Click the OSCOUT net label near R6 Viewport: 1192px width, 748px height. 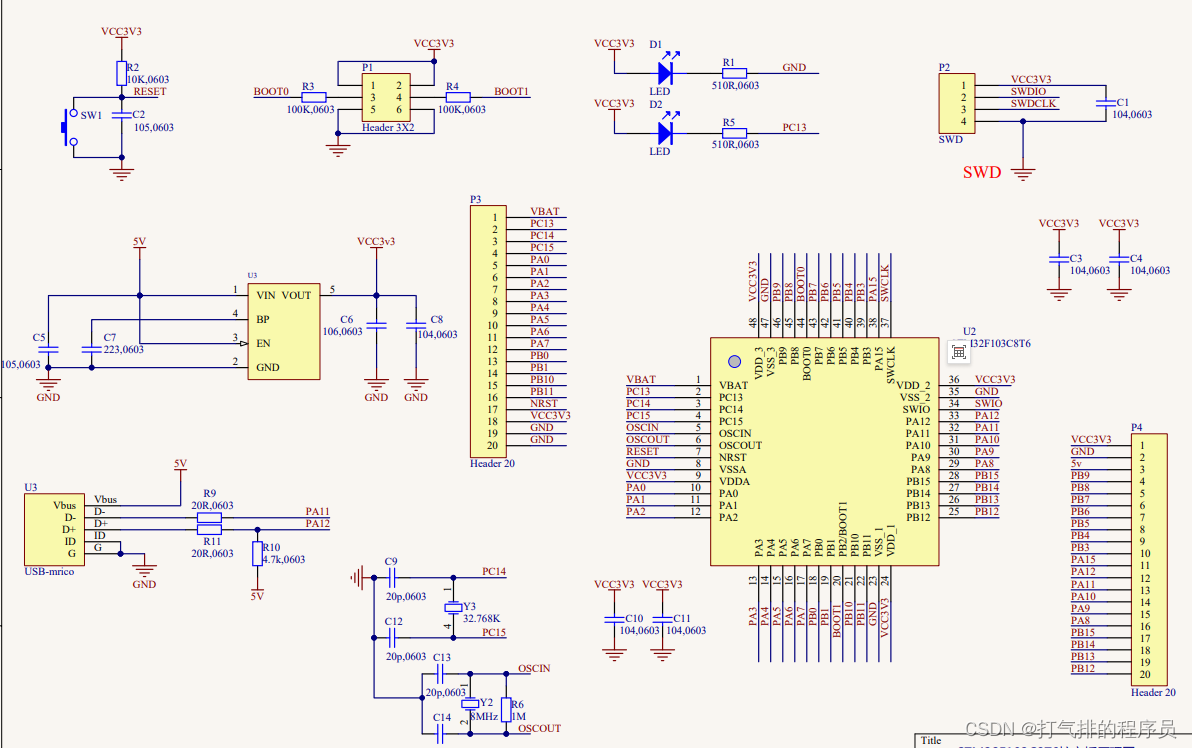click(540, 728)
